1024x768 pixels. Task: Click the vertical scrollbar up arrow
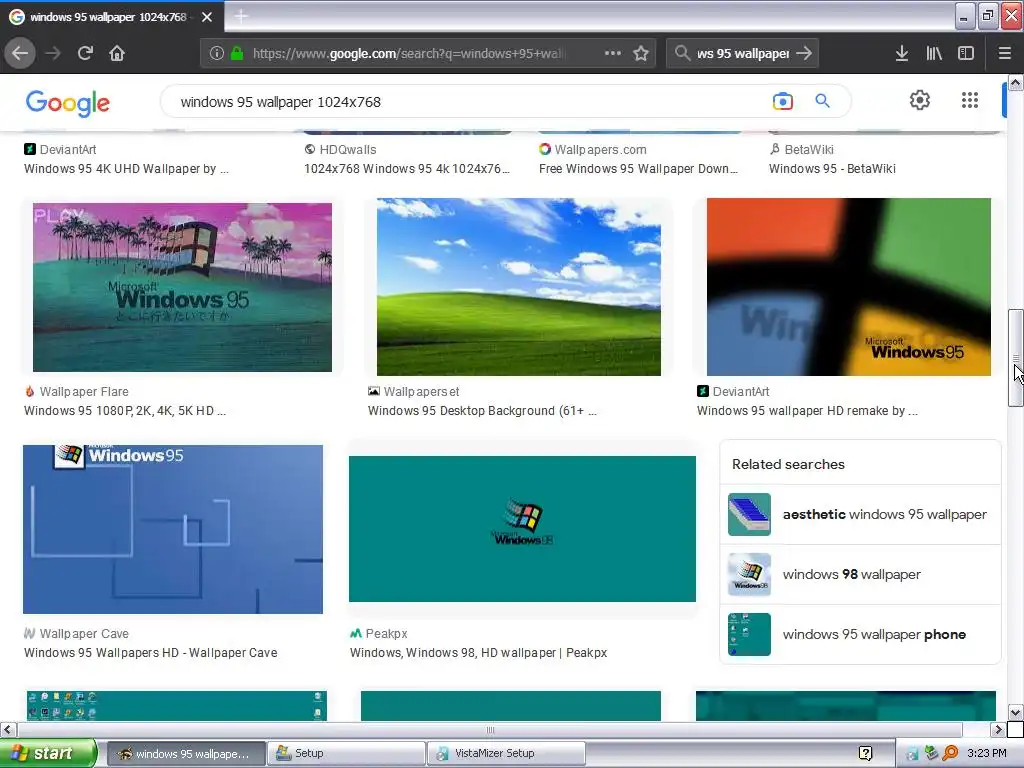[1015, 82]
